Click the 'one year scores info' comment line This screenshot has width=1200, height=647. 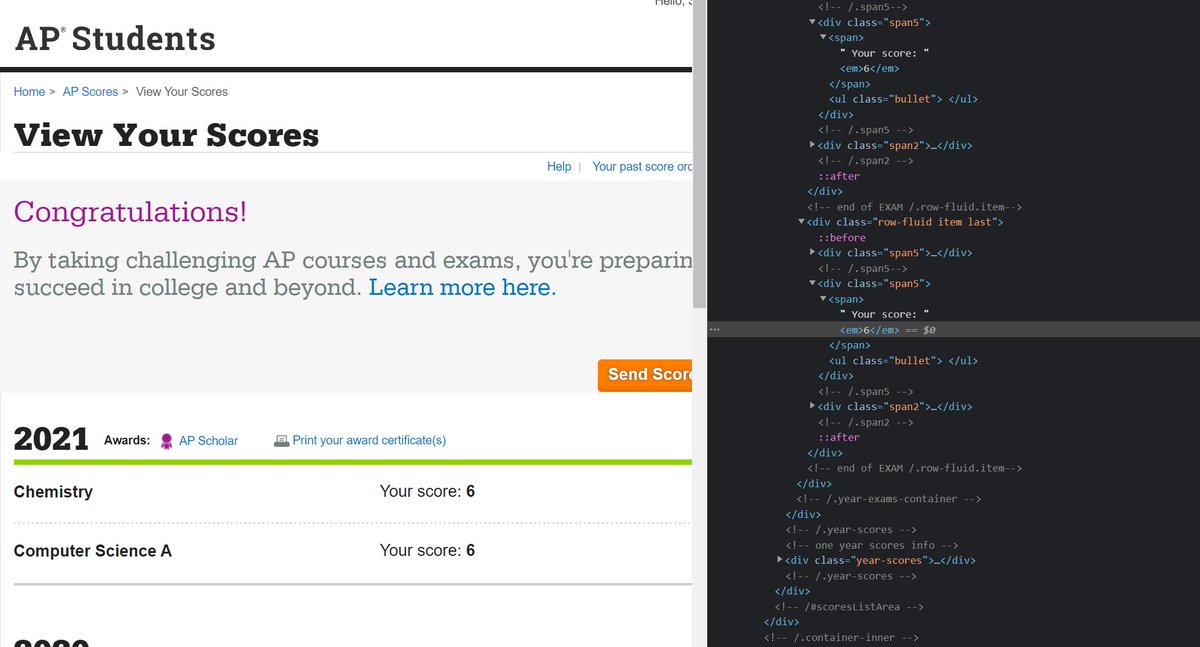coord(872,545)
